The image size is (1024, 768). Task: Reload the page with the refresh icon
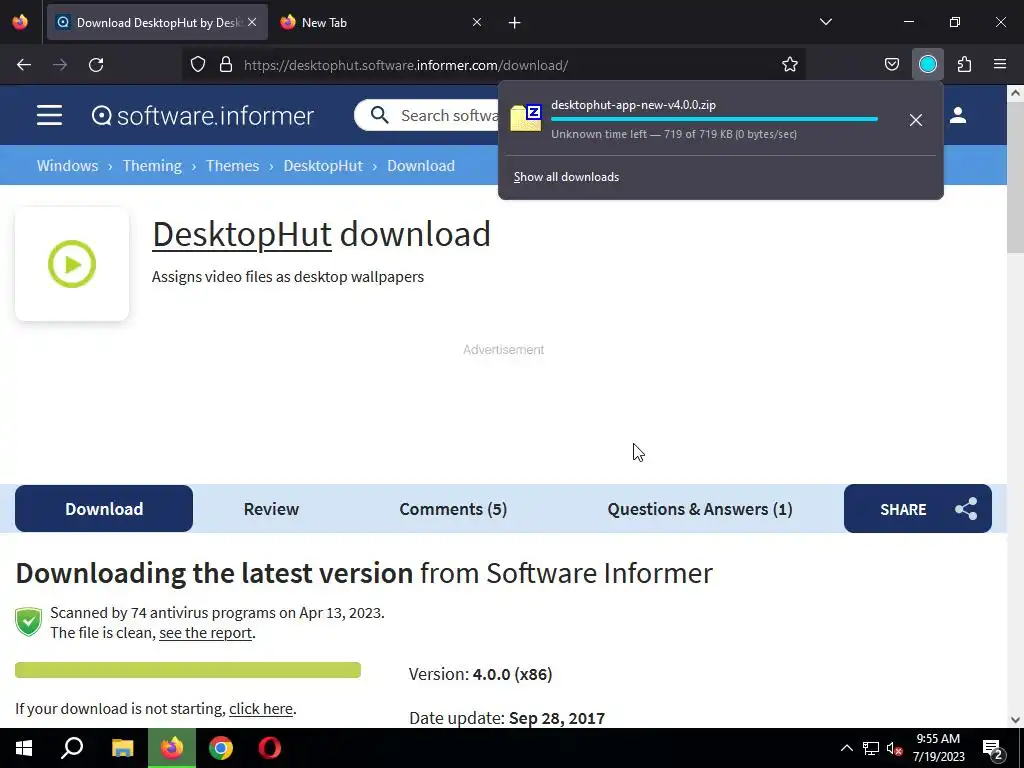96,65
